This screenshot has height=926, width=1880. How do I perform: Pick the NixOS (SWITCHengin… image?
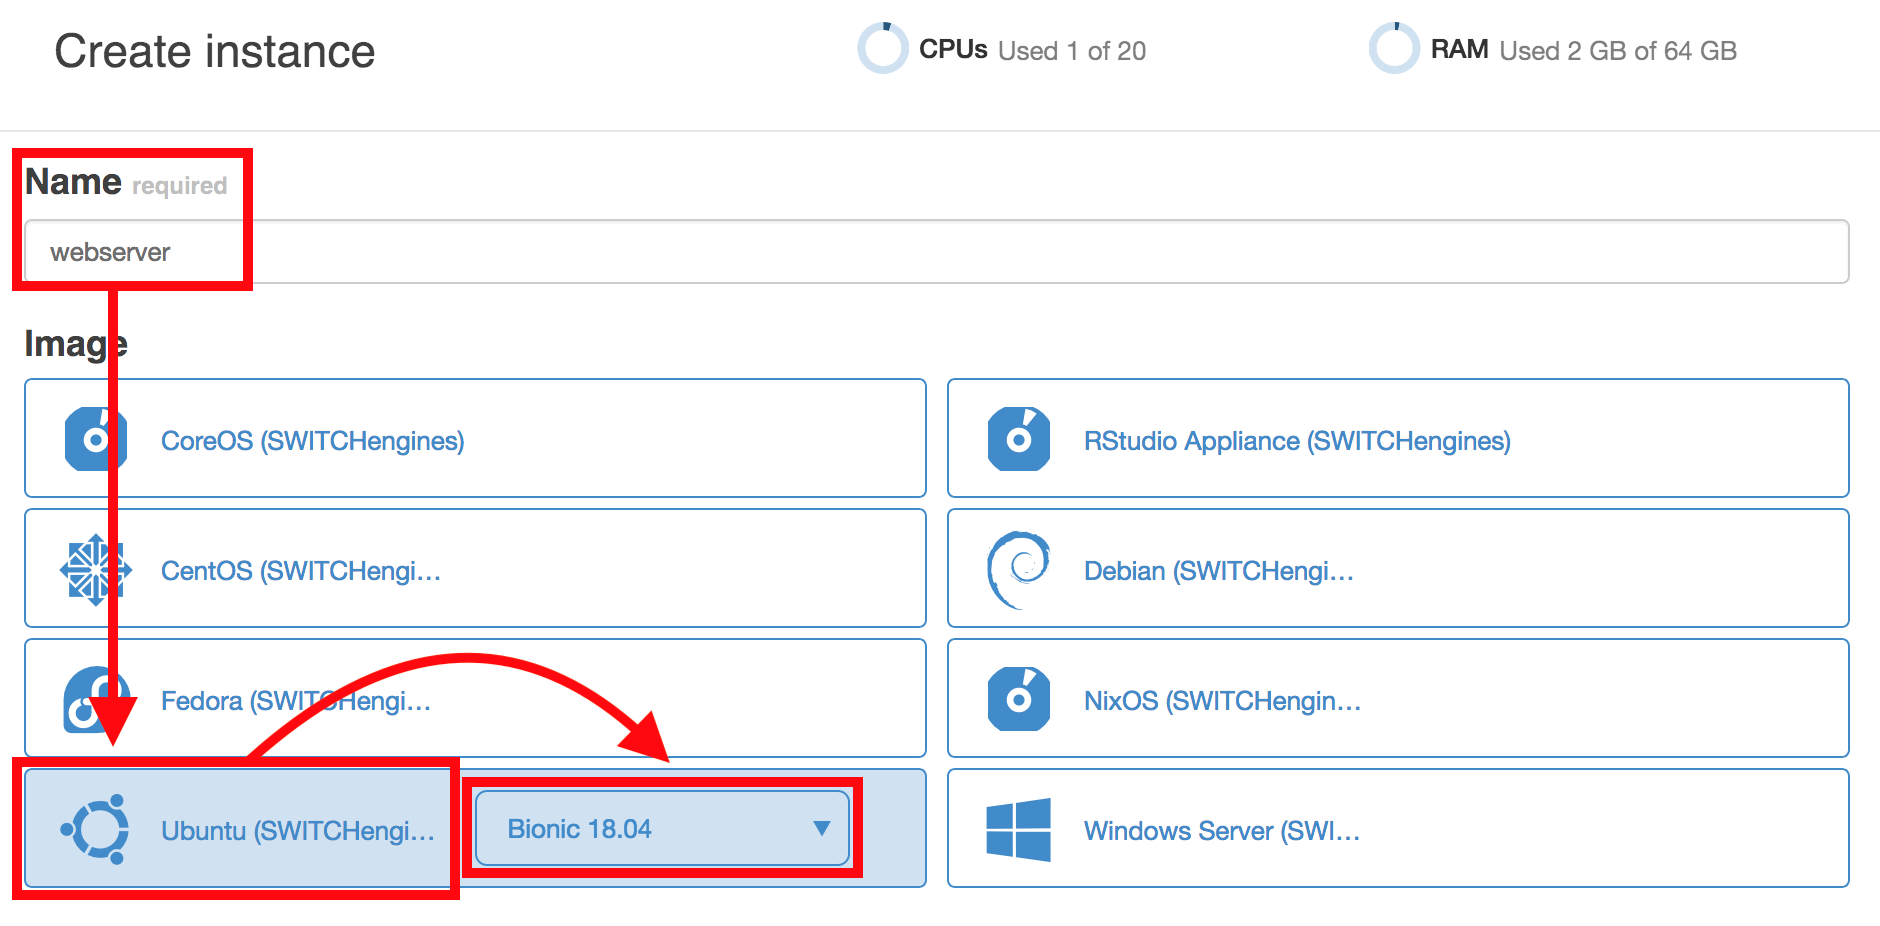[1398, 698]
